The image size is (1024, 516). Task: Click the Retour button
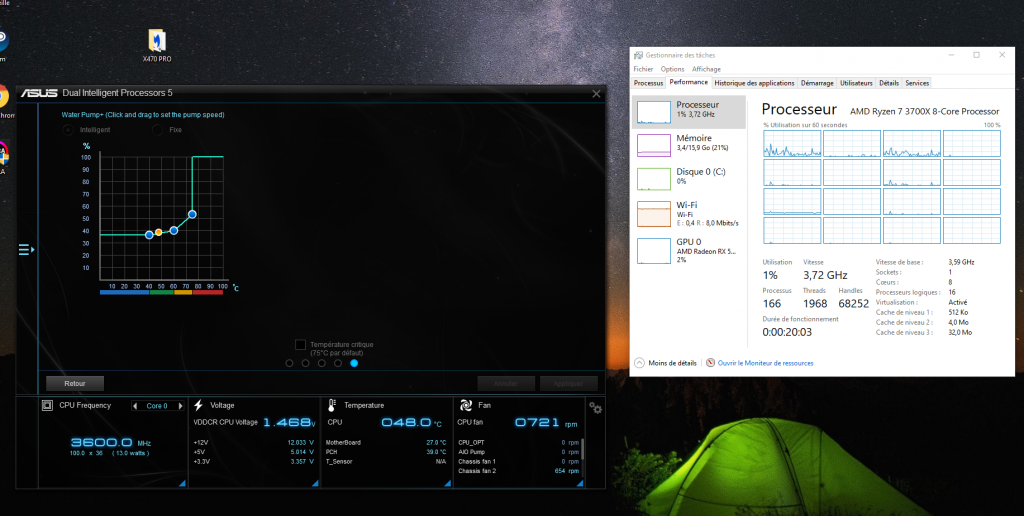click(74, 383)
